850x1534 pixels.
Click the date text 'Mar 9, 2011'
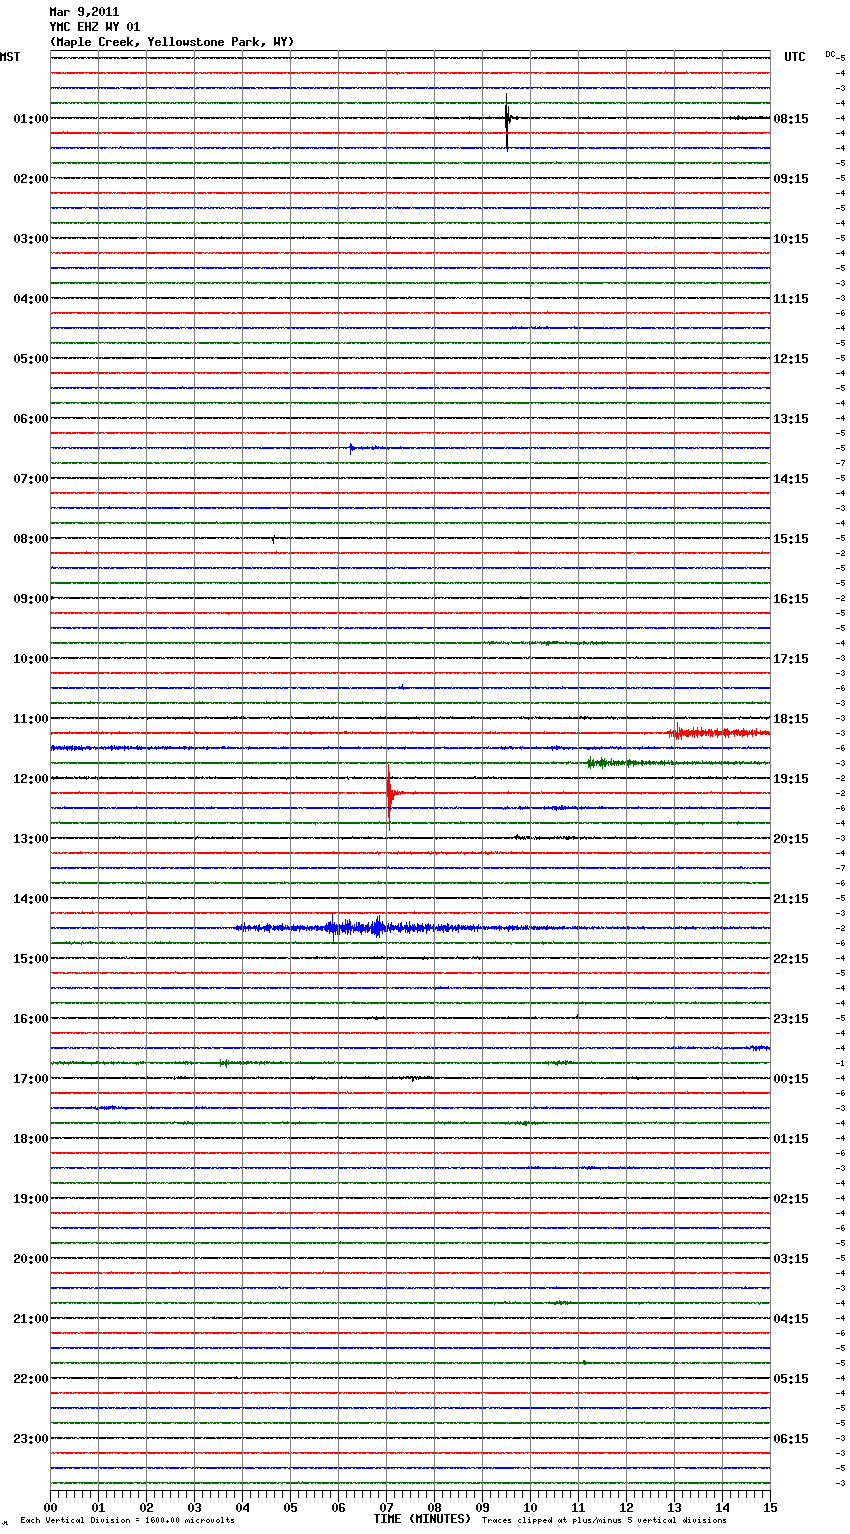84,12
